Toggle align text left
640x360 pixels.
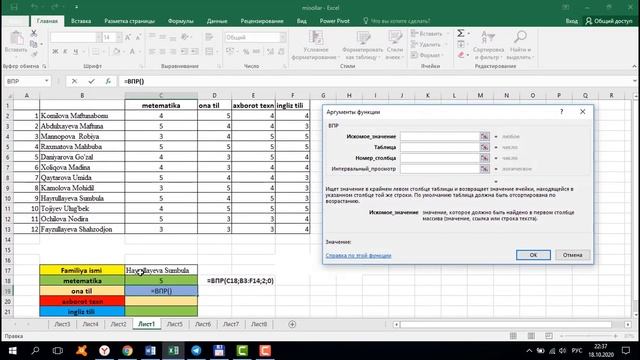point(152,51)
